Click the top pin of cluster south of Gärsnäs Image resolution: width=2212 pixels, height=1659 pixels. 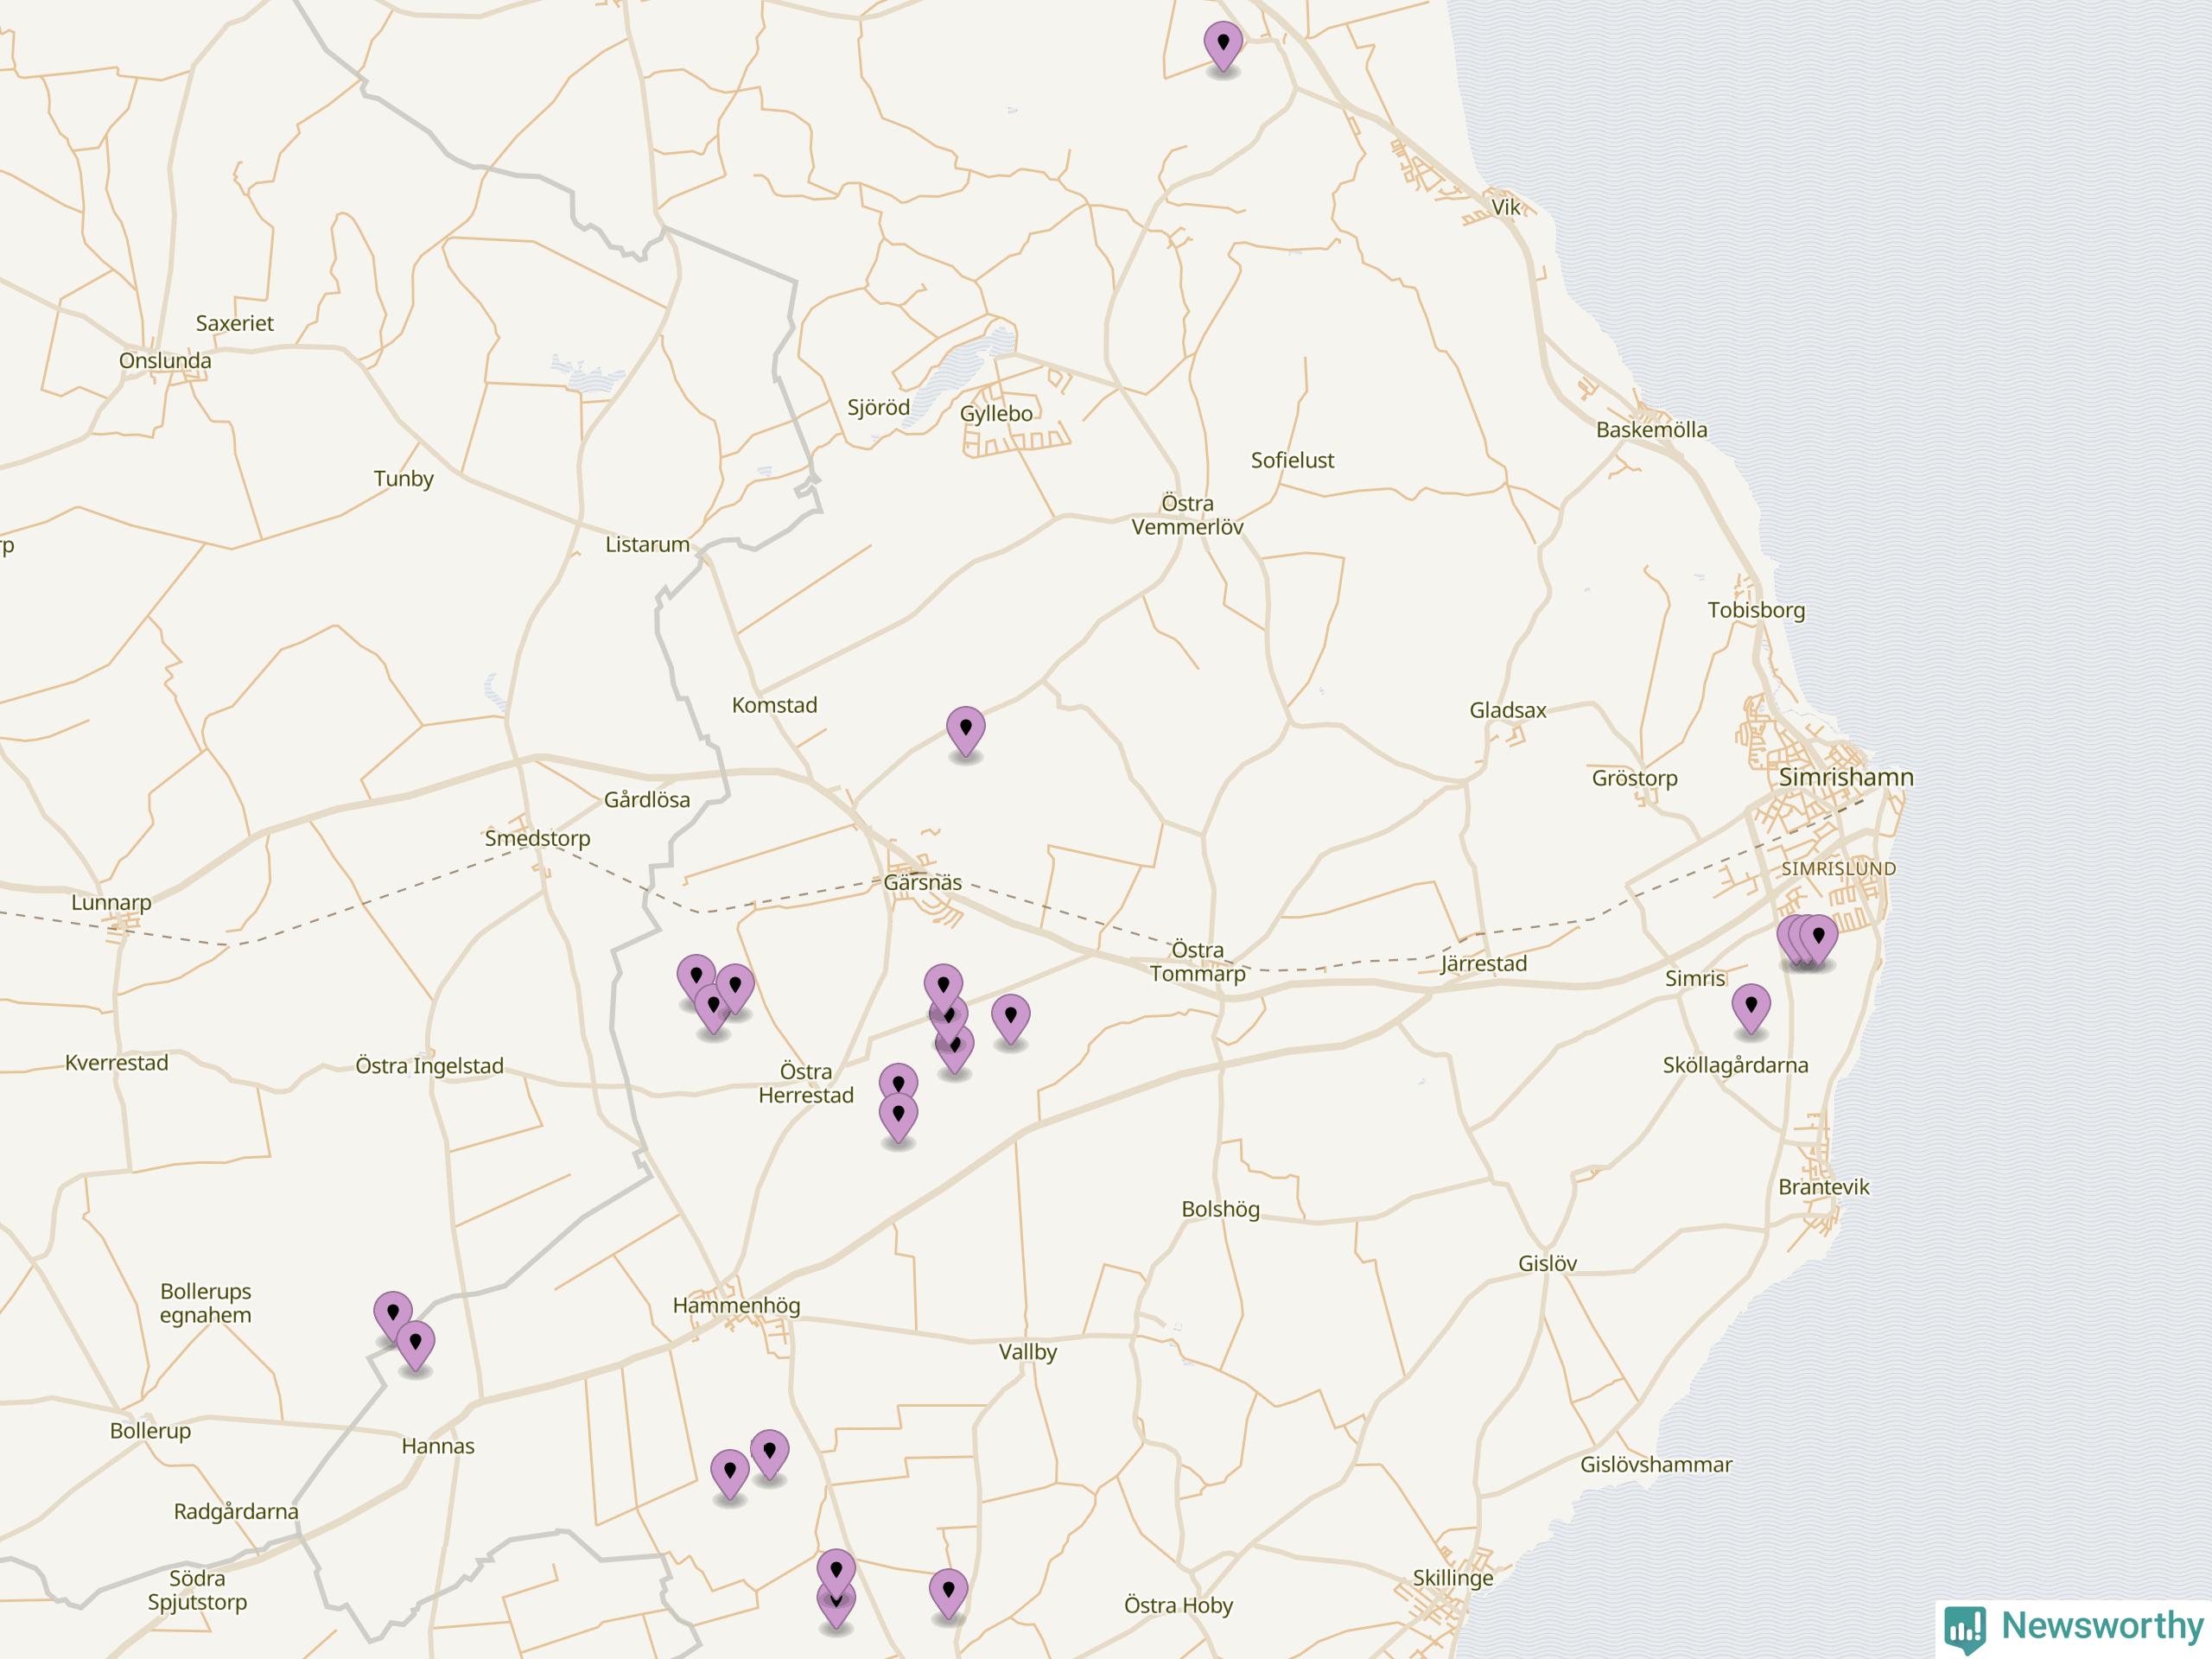(943, 989)
